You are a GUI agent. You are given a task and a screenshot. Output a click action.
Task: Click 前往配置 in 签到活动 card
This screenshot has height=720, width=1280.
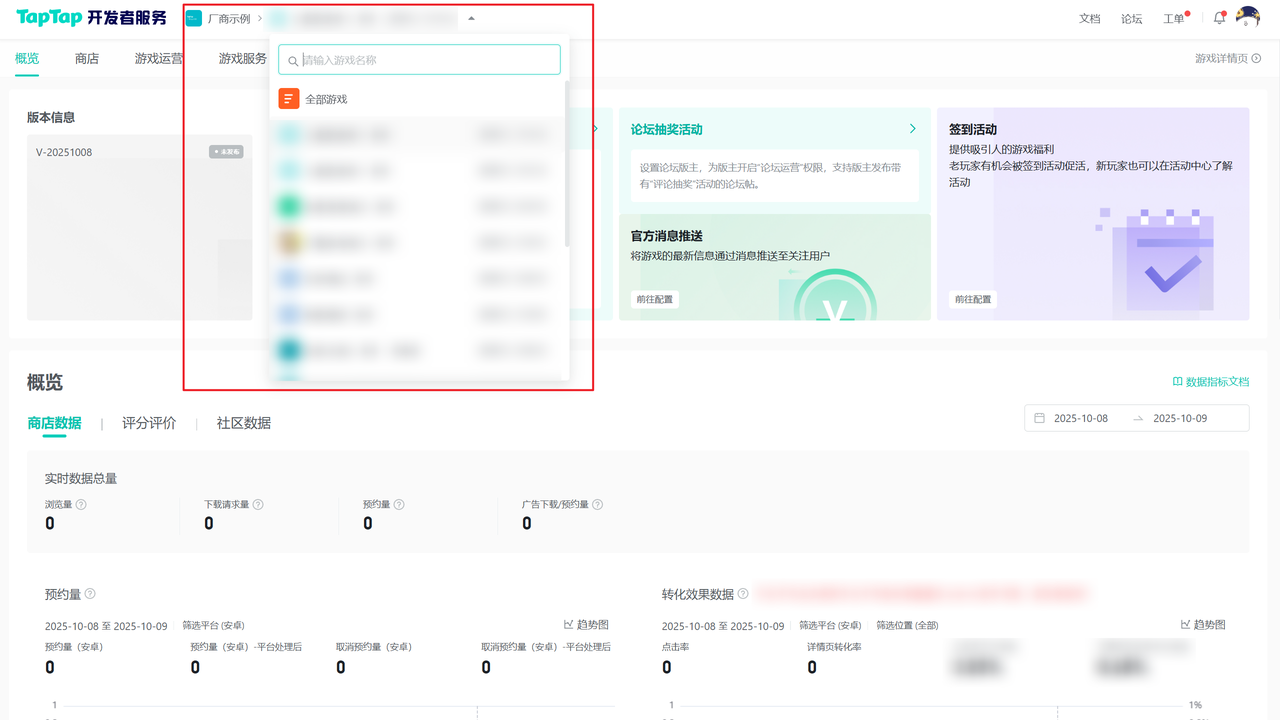point(972,299)
